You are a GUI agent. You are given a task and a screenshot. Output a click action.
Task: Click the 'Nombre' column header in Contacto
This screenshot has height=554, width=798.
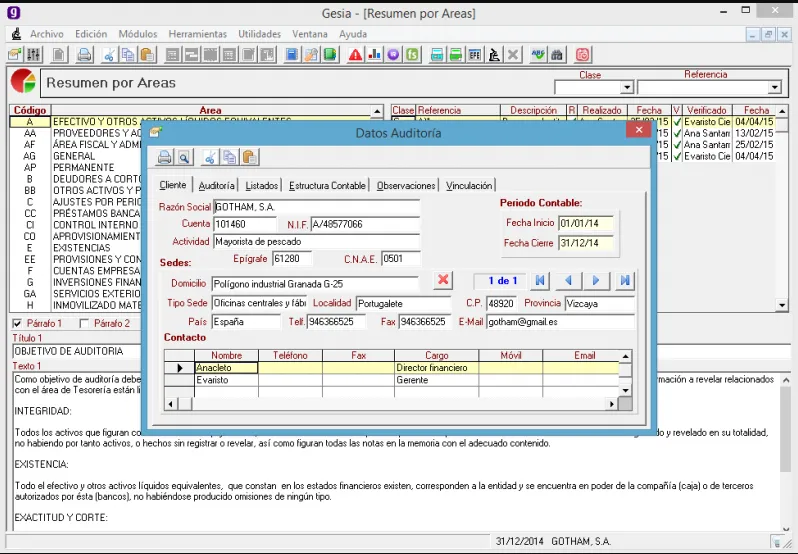[226, 356]
